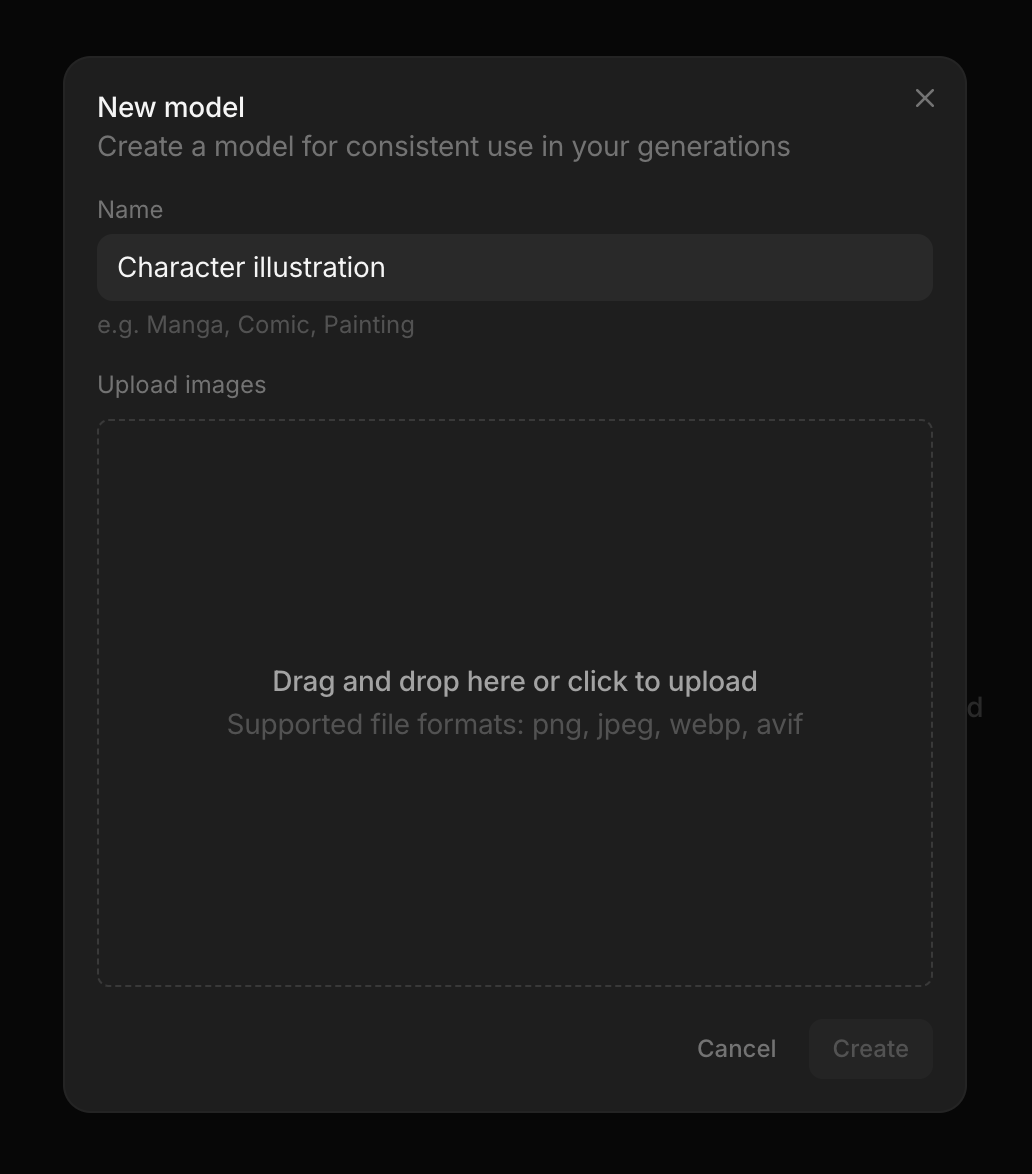
Task: Click 'png' in the supported formats text
Action: click(x=557, y=724)
